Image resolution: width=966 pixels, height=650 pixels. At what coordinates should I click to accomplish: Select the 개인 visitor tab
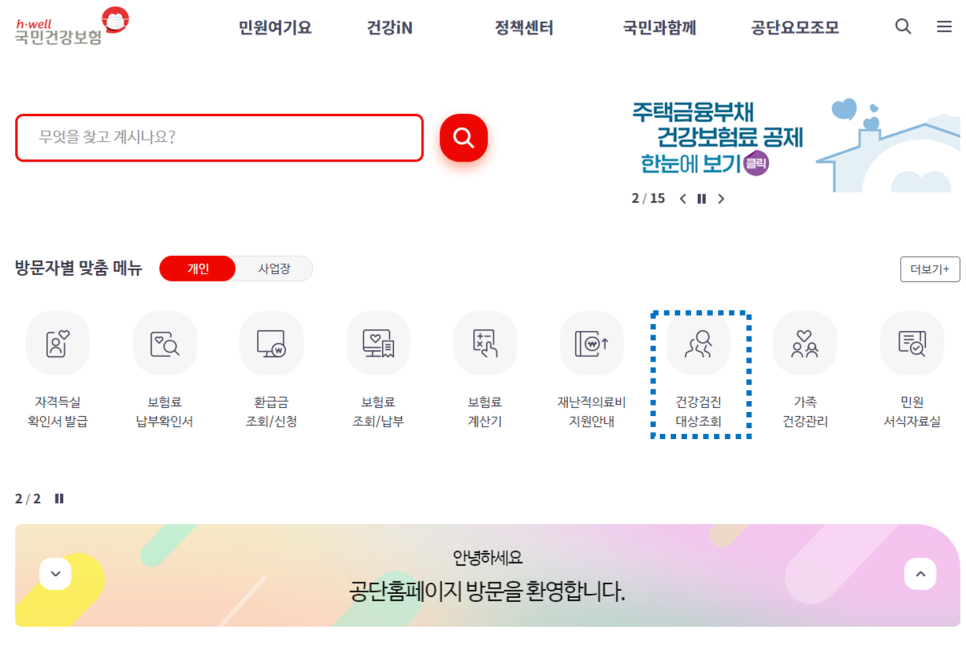pos(198,269)
